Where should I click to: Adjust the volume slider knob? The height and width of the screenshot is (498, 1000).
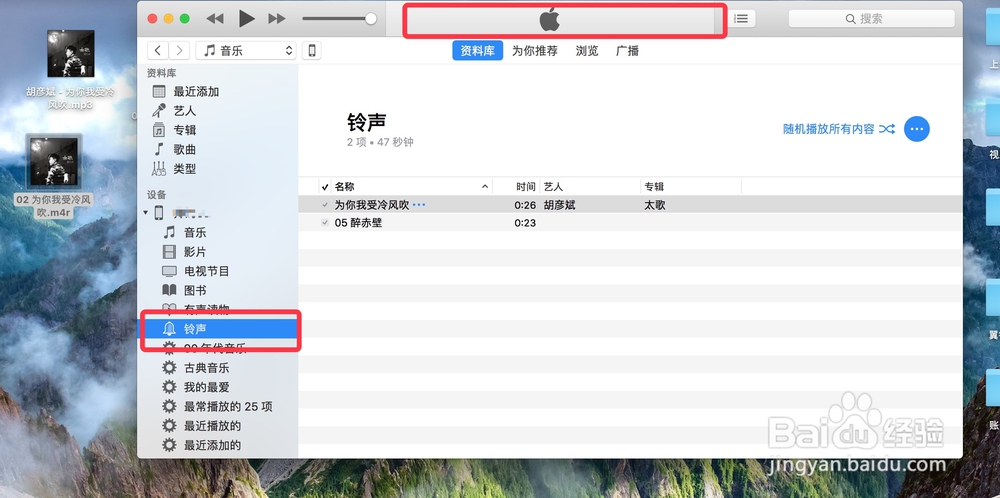(x=371, y=18)
